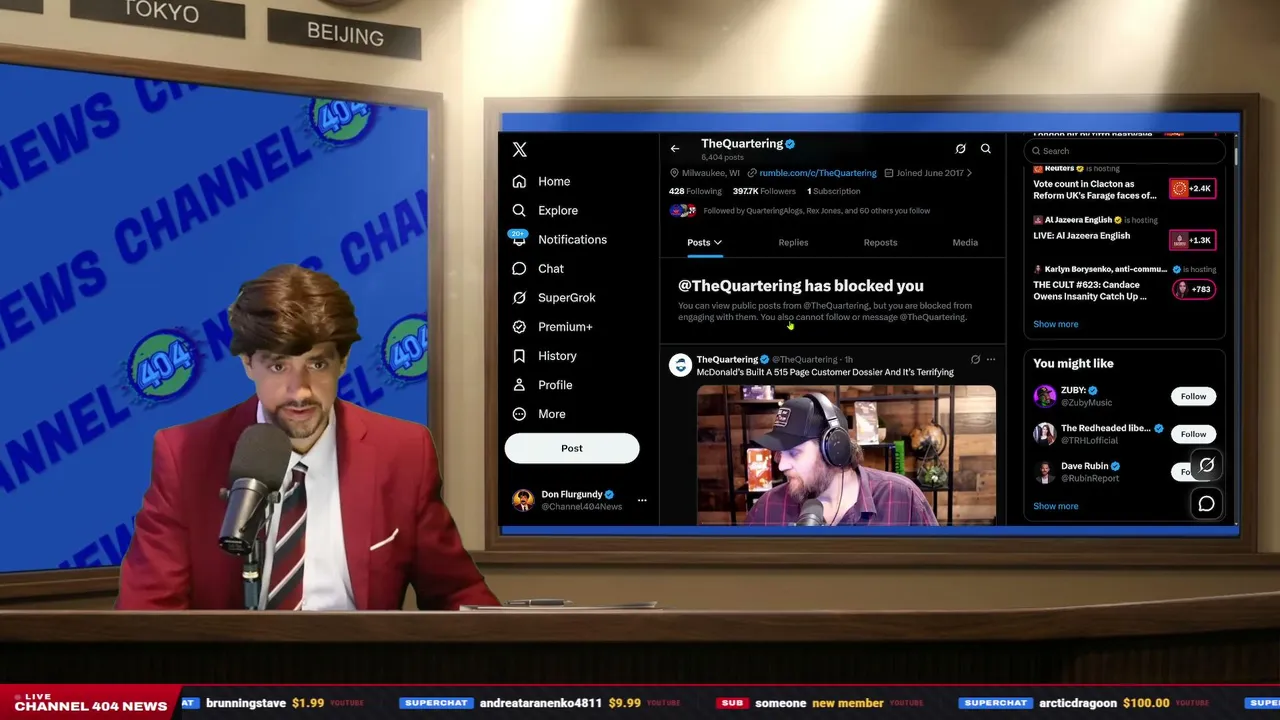1280x720 pixels.
Task: Open Notifications with the 20+ badge
Action: (559, 239)
